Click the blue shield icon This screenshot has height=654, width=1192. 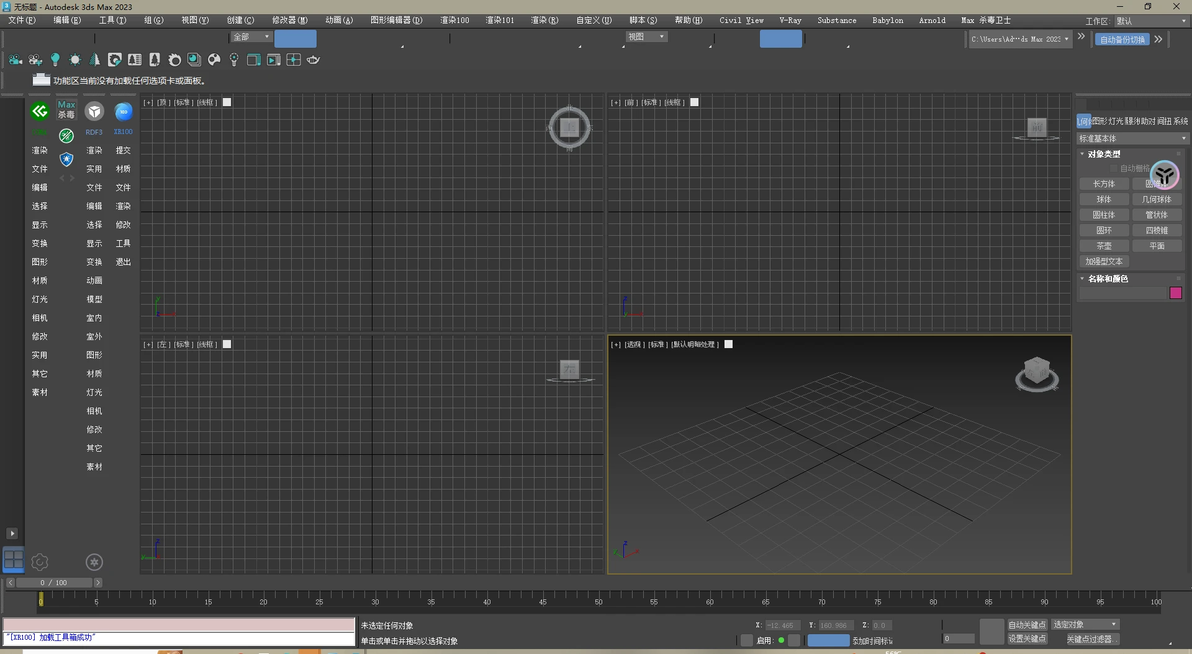pyautogui.click(x=67, y=159)
